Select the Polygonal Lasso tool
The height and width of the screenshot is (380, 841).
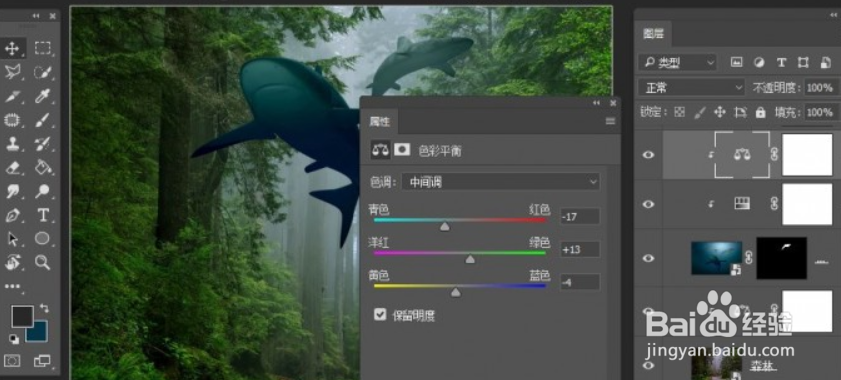12,72
